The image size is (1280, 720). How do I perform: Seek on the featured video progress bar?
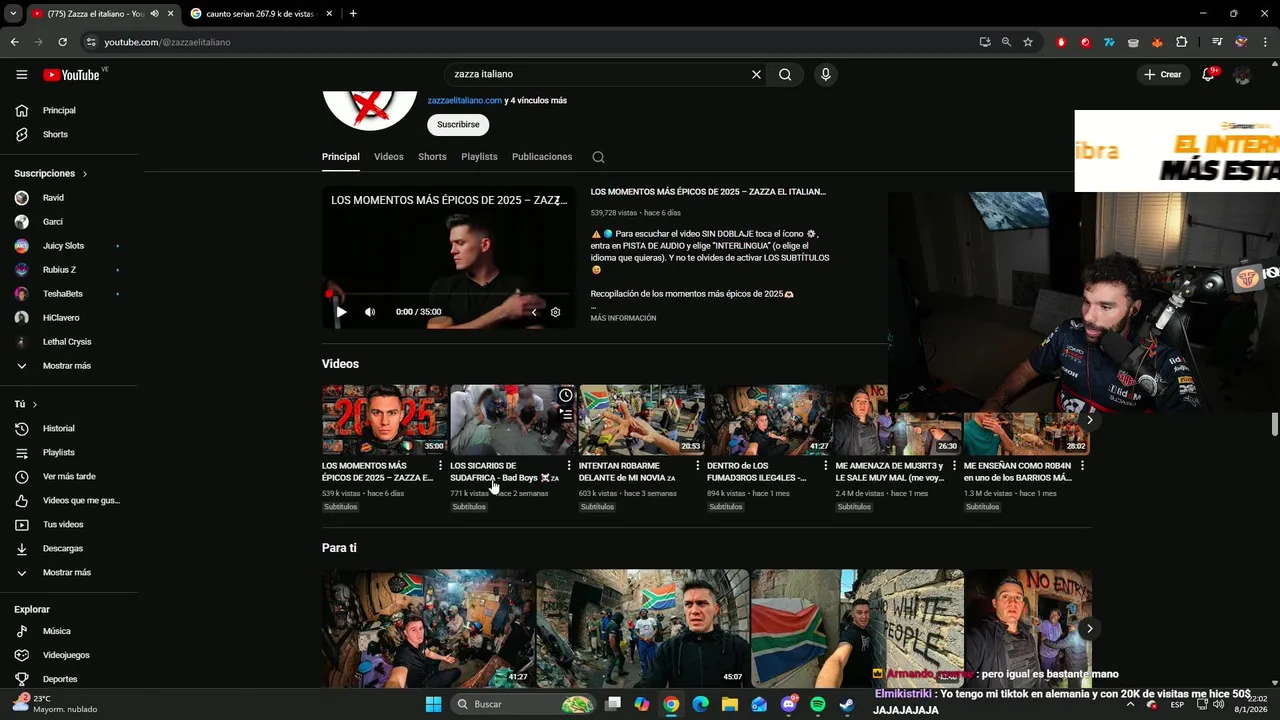[449, 294]
